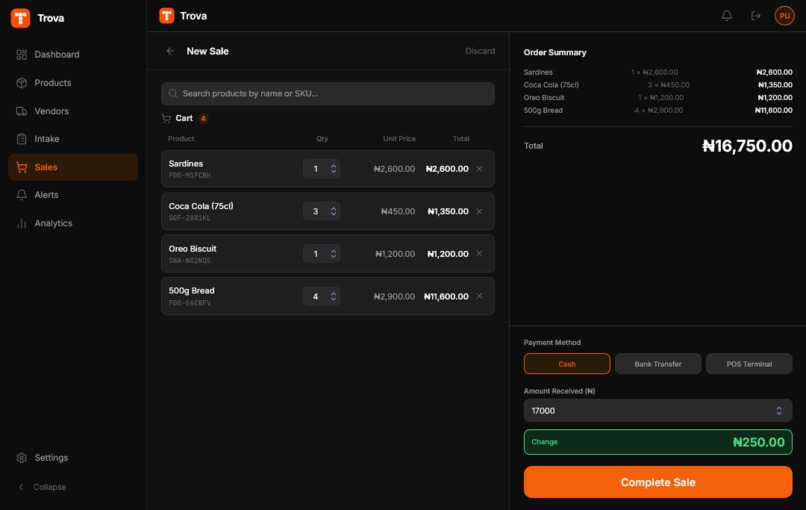Open the Settings page

click(73, 458)
